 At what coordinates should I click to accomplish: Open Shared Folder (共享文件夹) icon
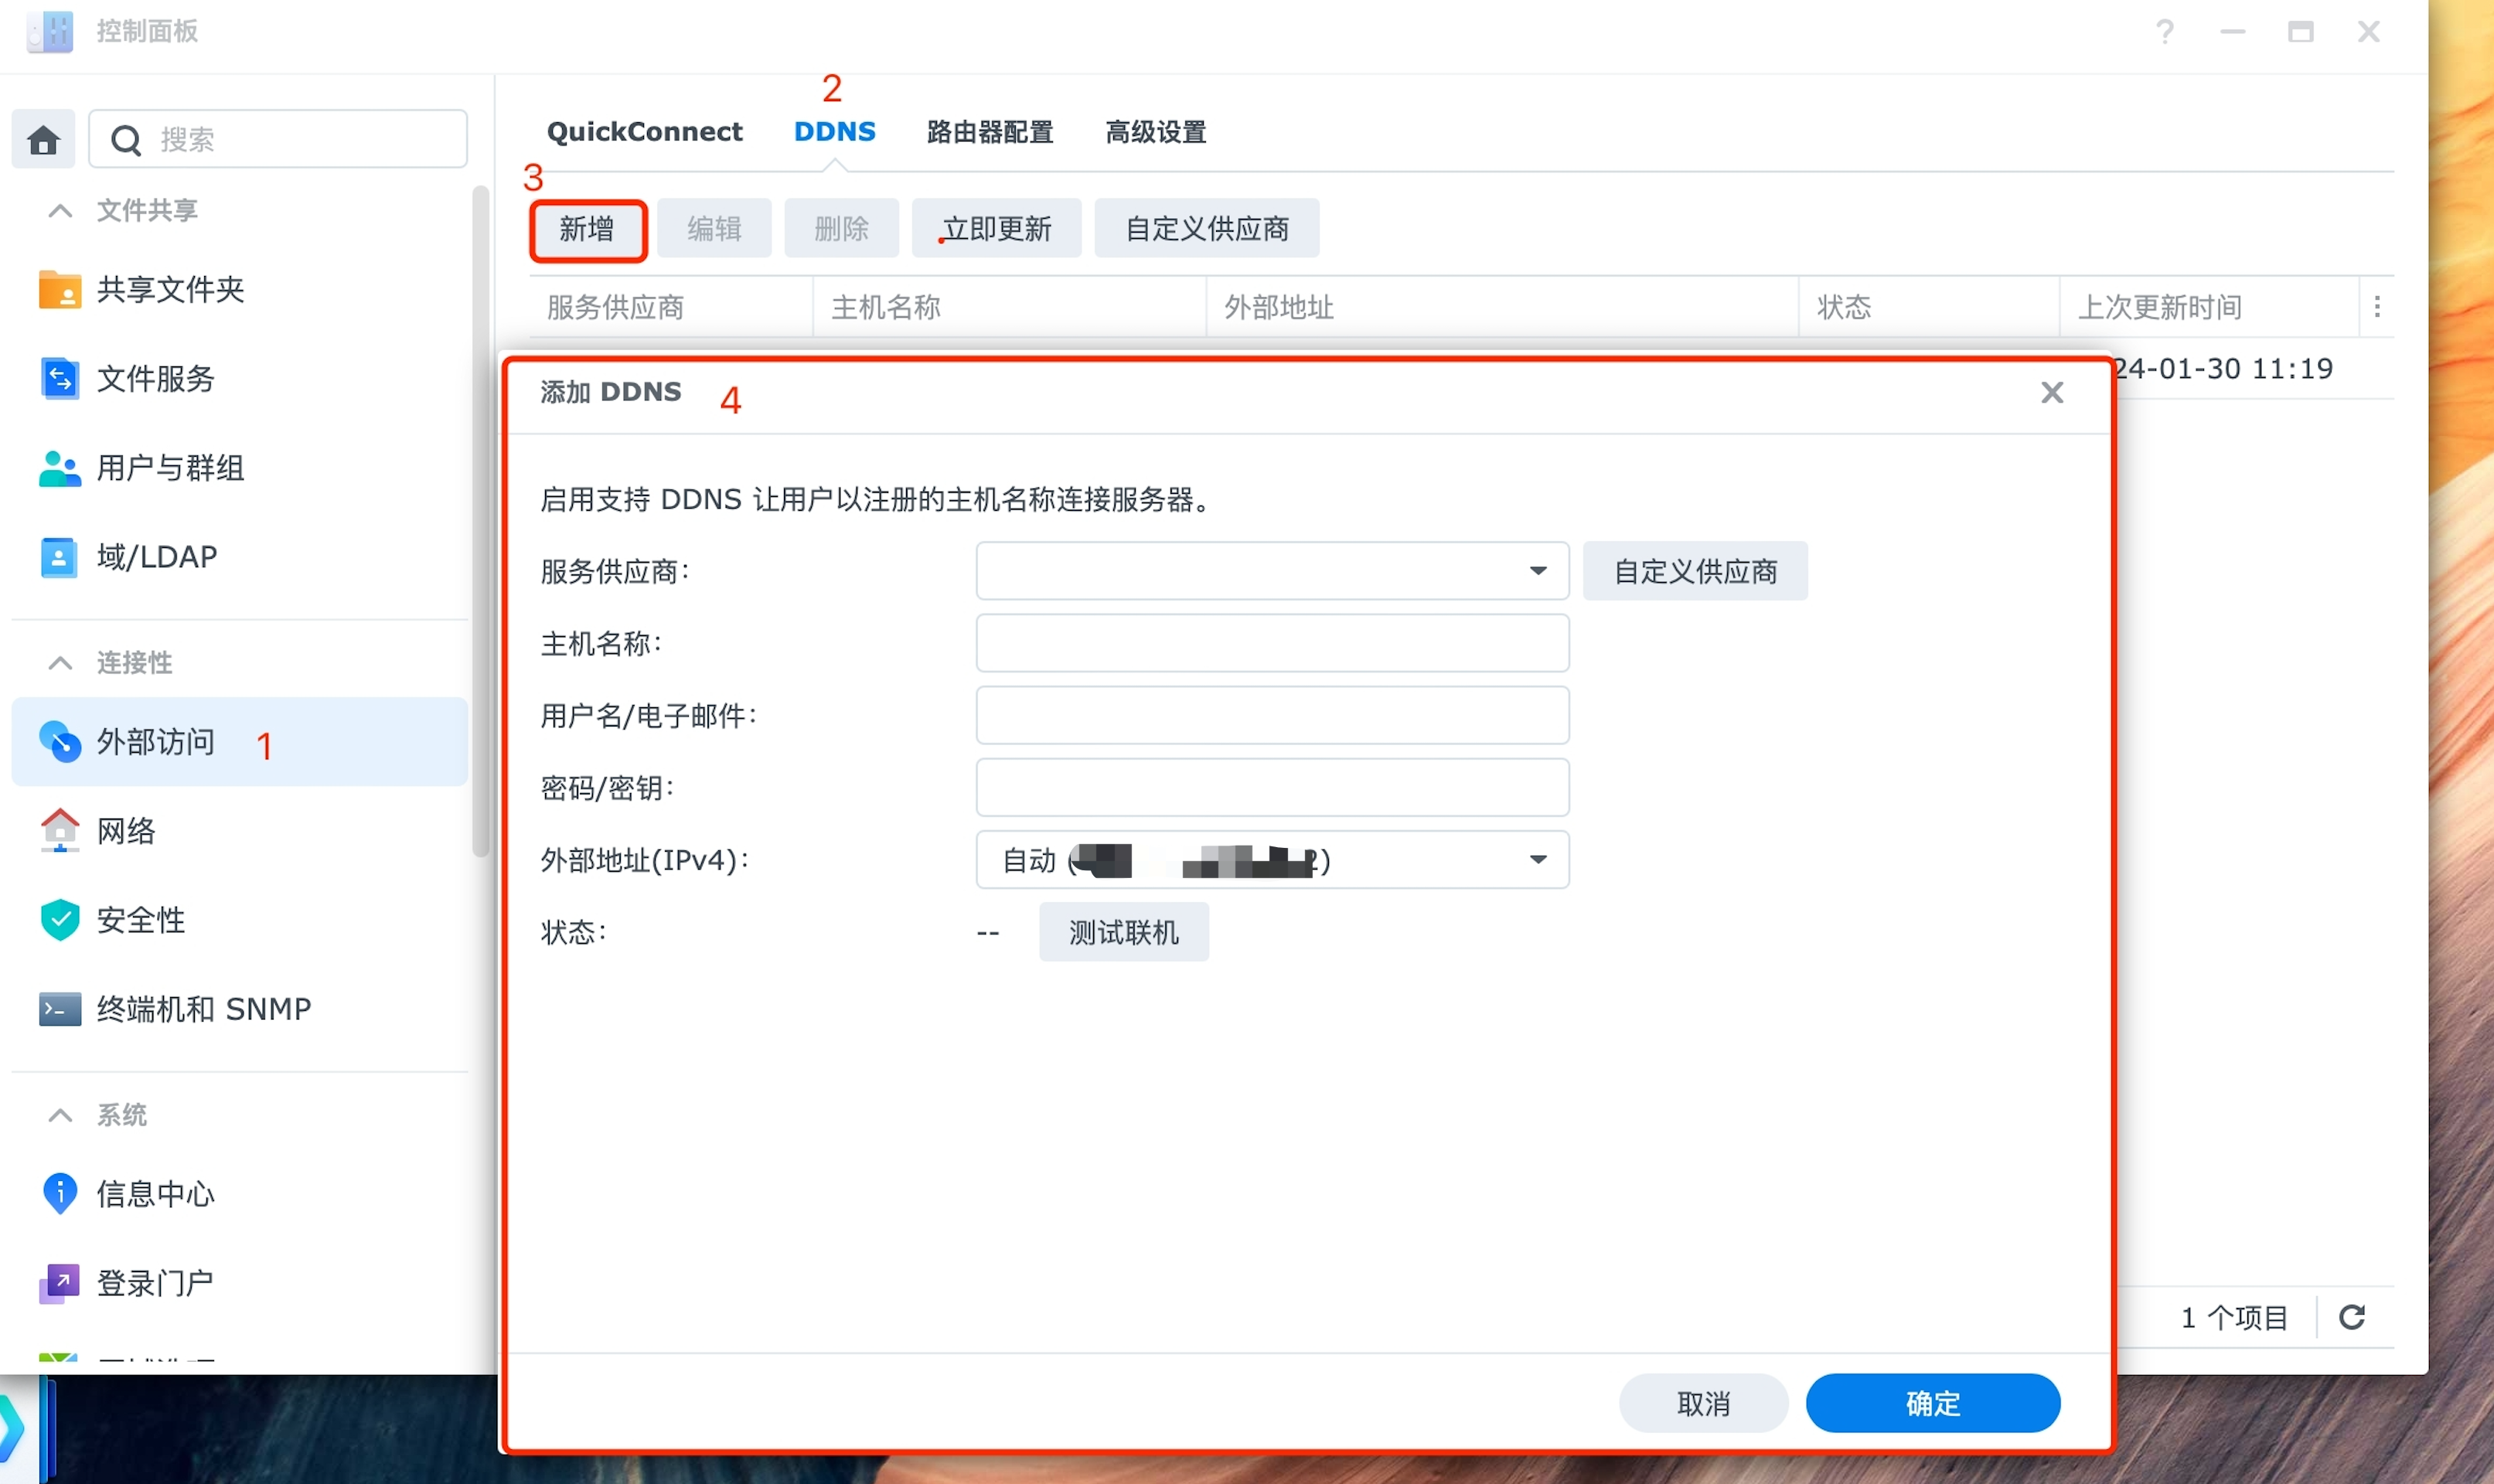pos(59,290)
